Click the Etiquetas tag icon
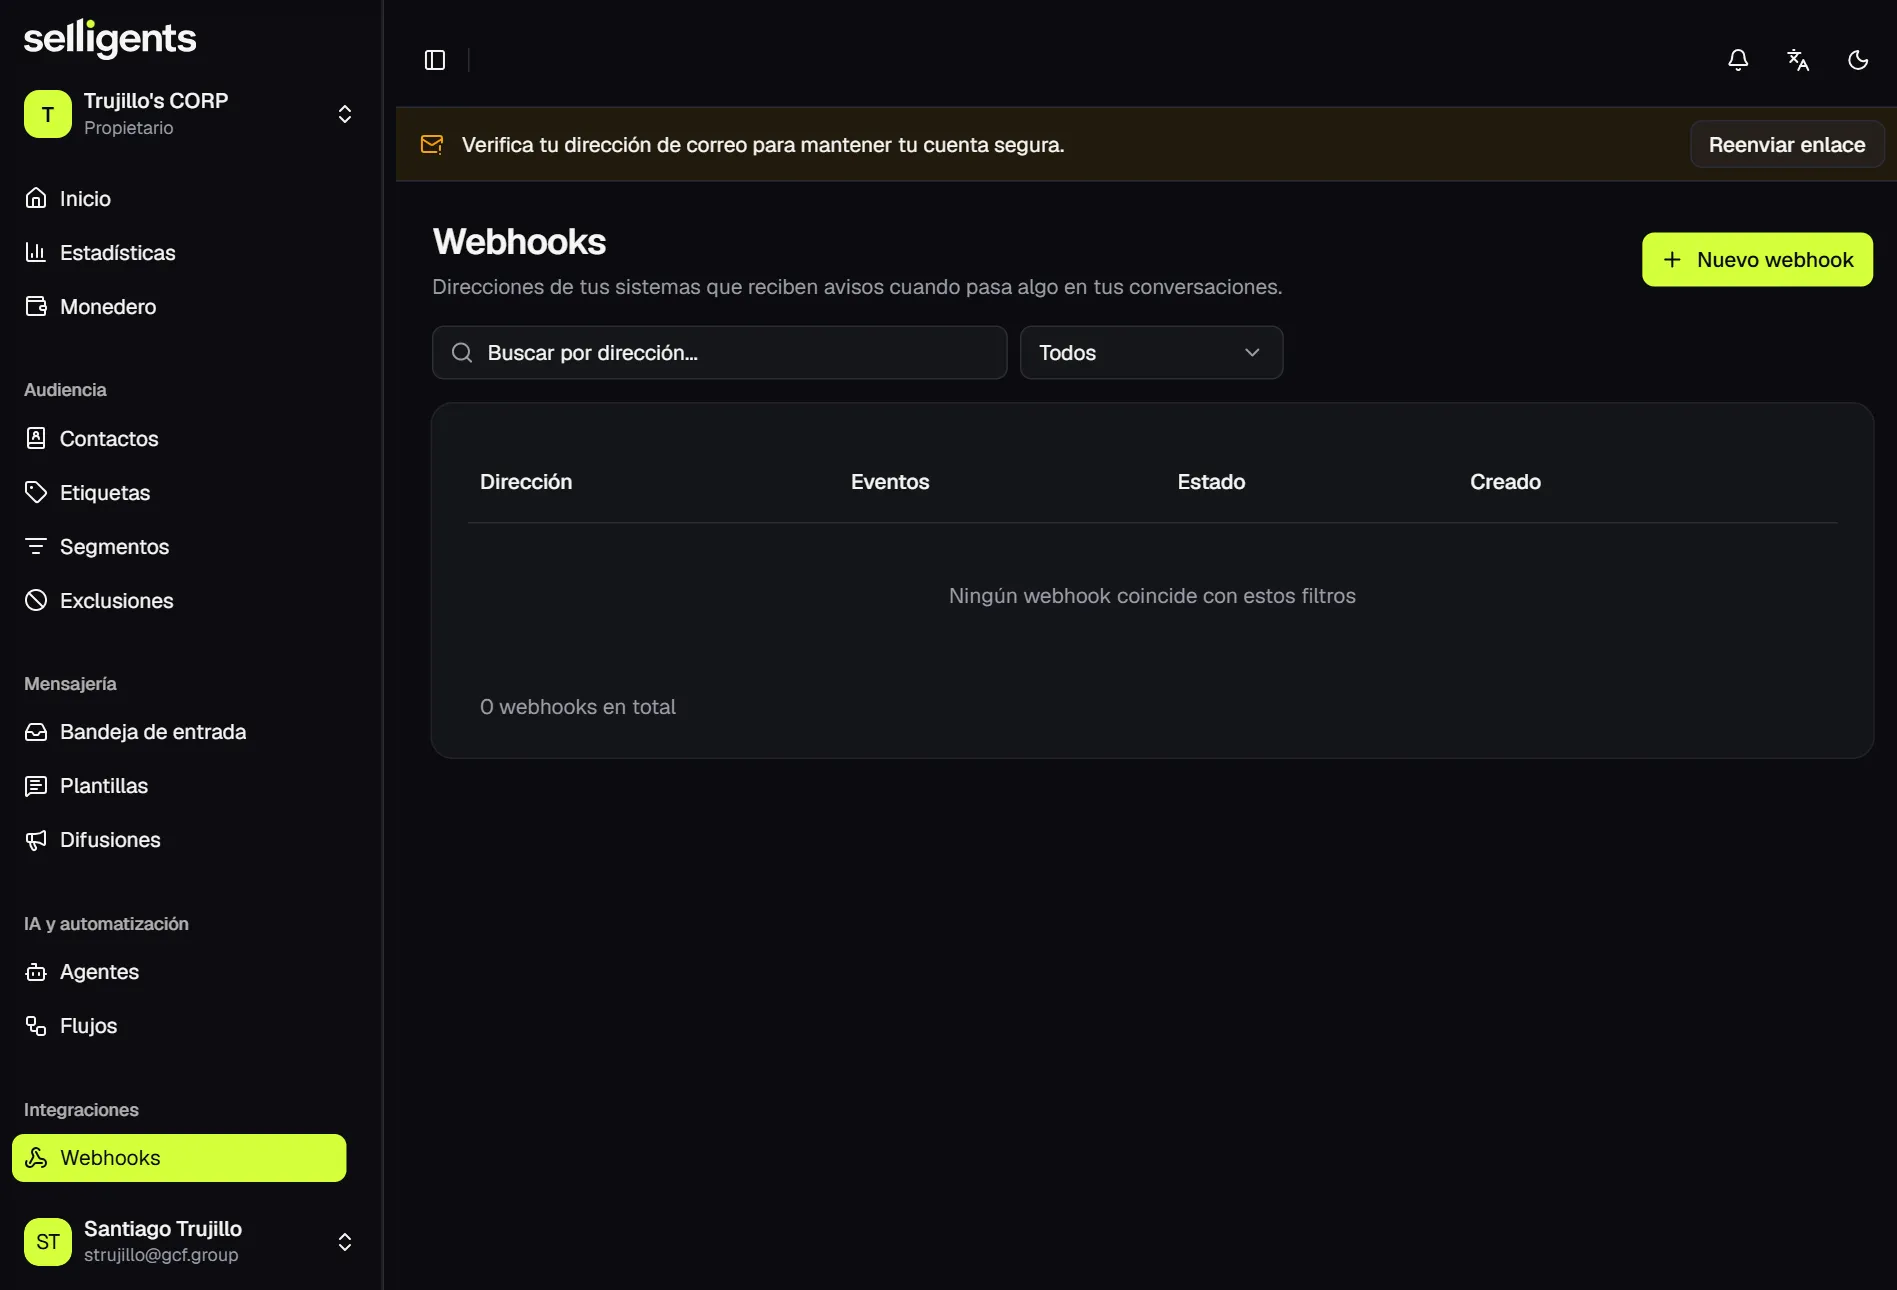The width and height of the screenshot is (1897, 1290). (36, 492)
